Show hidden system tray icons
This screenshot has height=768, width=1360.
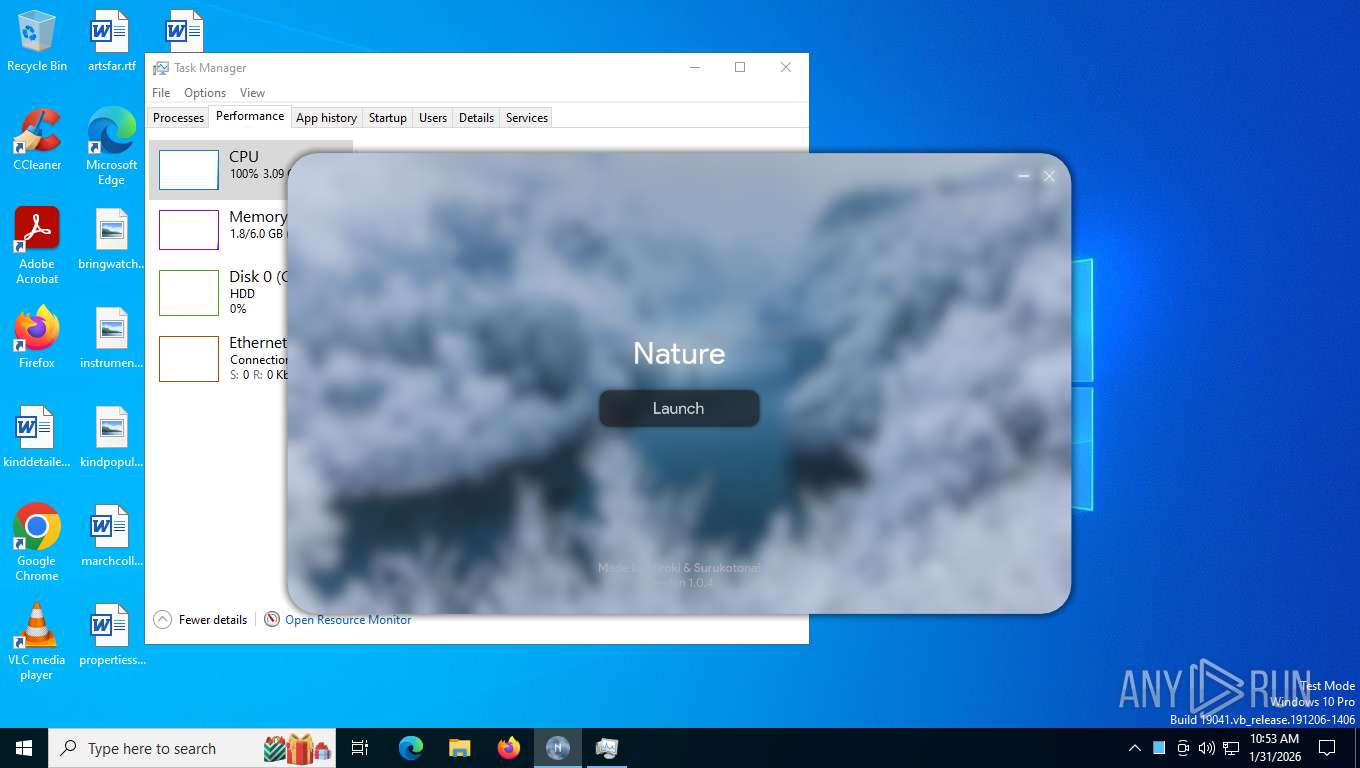[x=1134, y=748]
